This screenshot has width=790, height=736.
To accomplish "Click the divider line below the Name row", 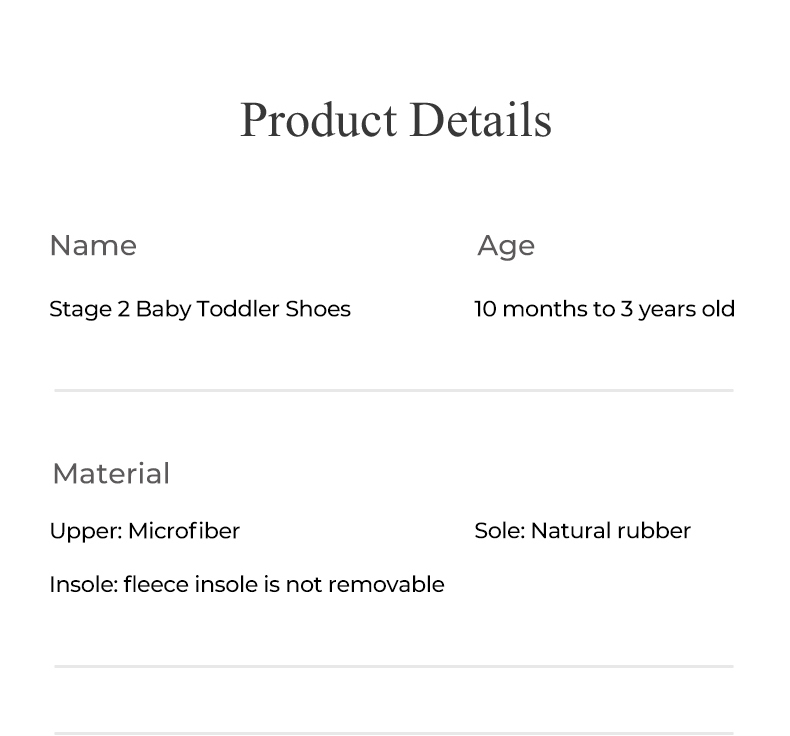I will pos(394,390).
